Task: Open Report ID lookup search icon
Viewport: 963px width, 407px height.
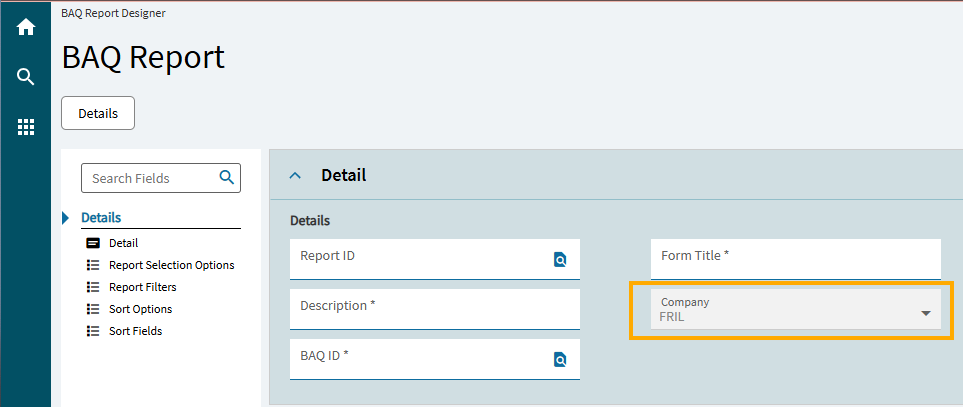Action: [560, 260]
